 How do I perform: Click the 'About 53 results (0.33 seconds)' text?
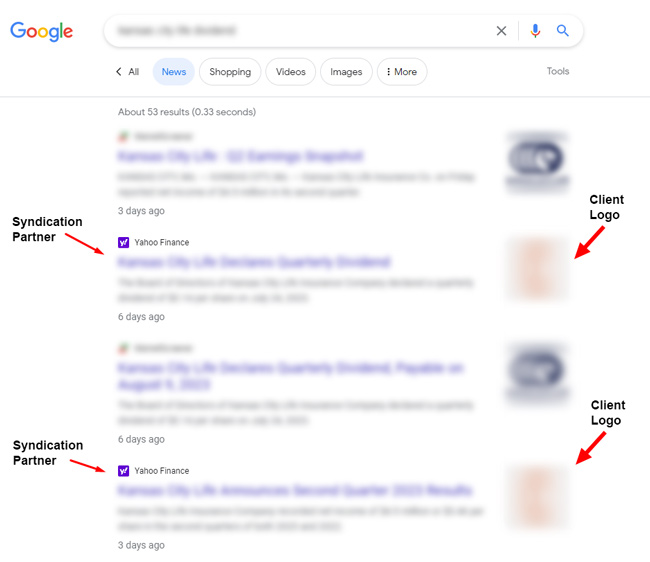[187, 112]
